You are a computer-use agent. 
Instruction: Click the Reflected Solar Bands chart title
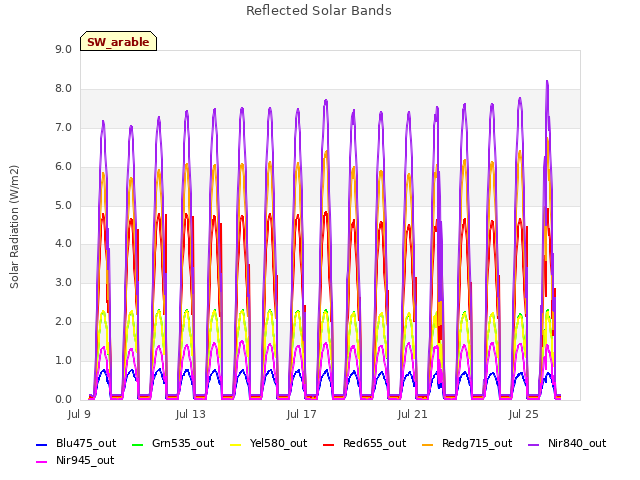pos(319,11)
